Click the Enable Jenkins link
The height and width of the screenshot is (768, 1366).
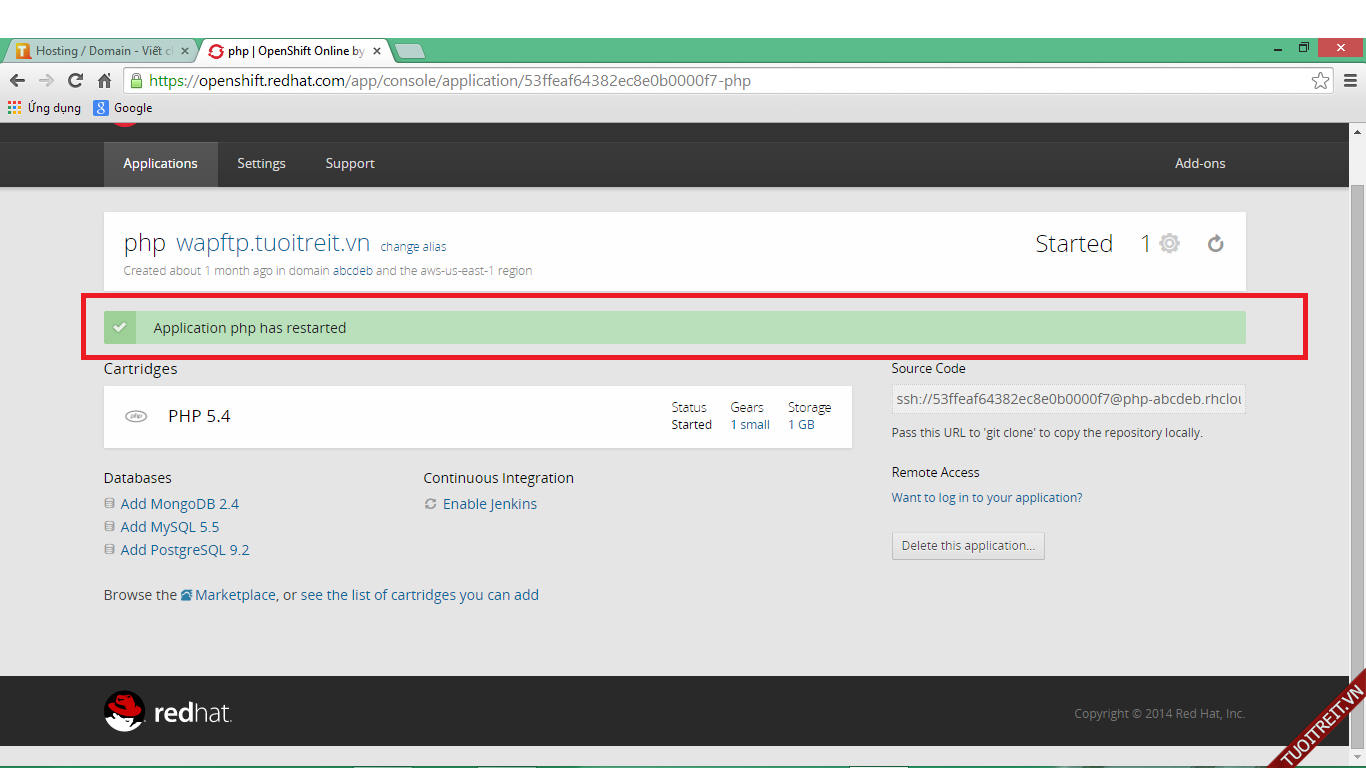(489, 504)
